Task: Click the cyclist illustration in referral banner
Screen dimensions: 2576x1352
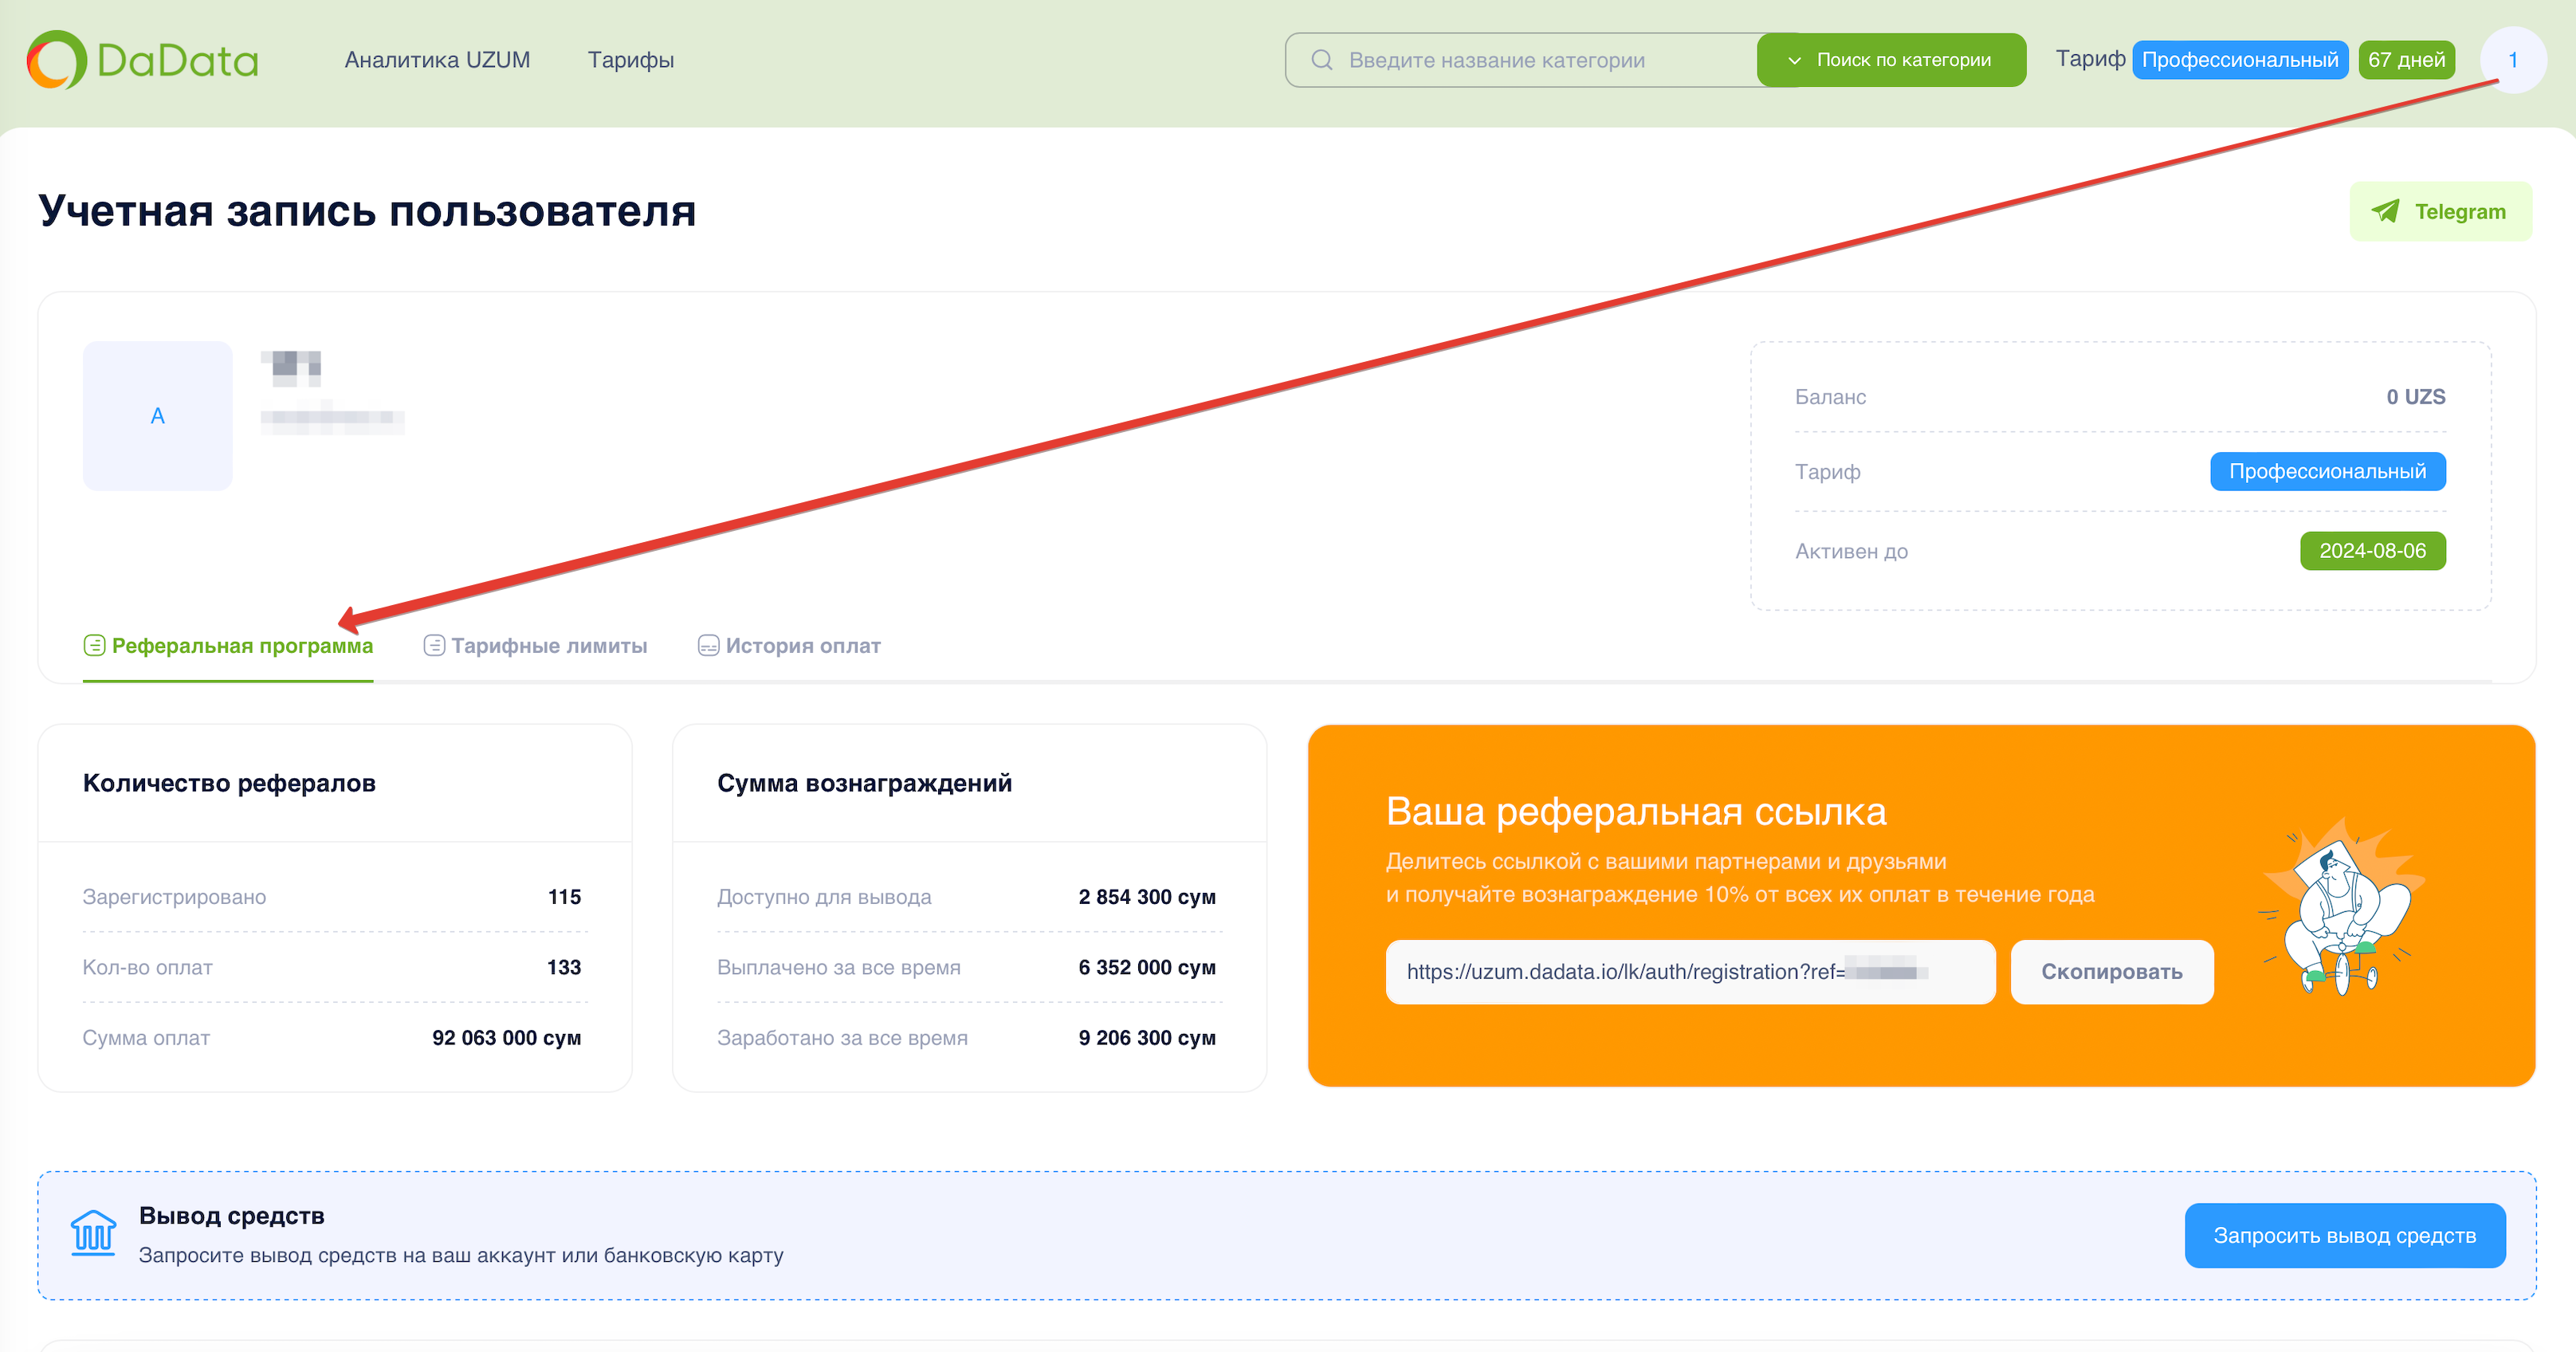Action: 2340,907
